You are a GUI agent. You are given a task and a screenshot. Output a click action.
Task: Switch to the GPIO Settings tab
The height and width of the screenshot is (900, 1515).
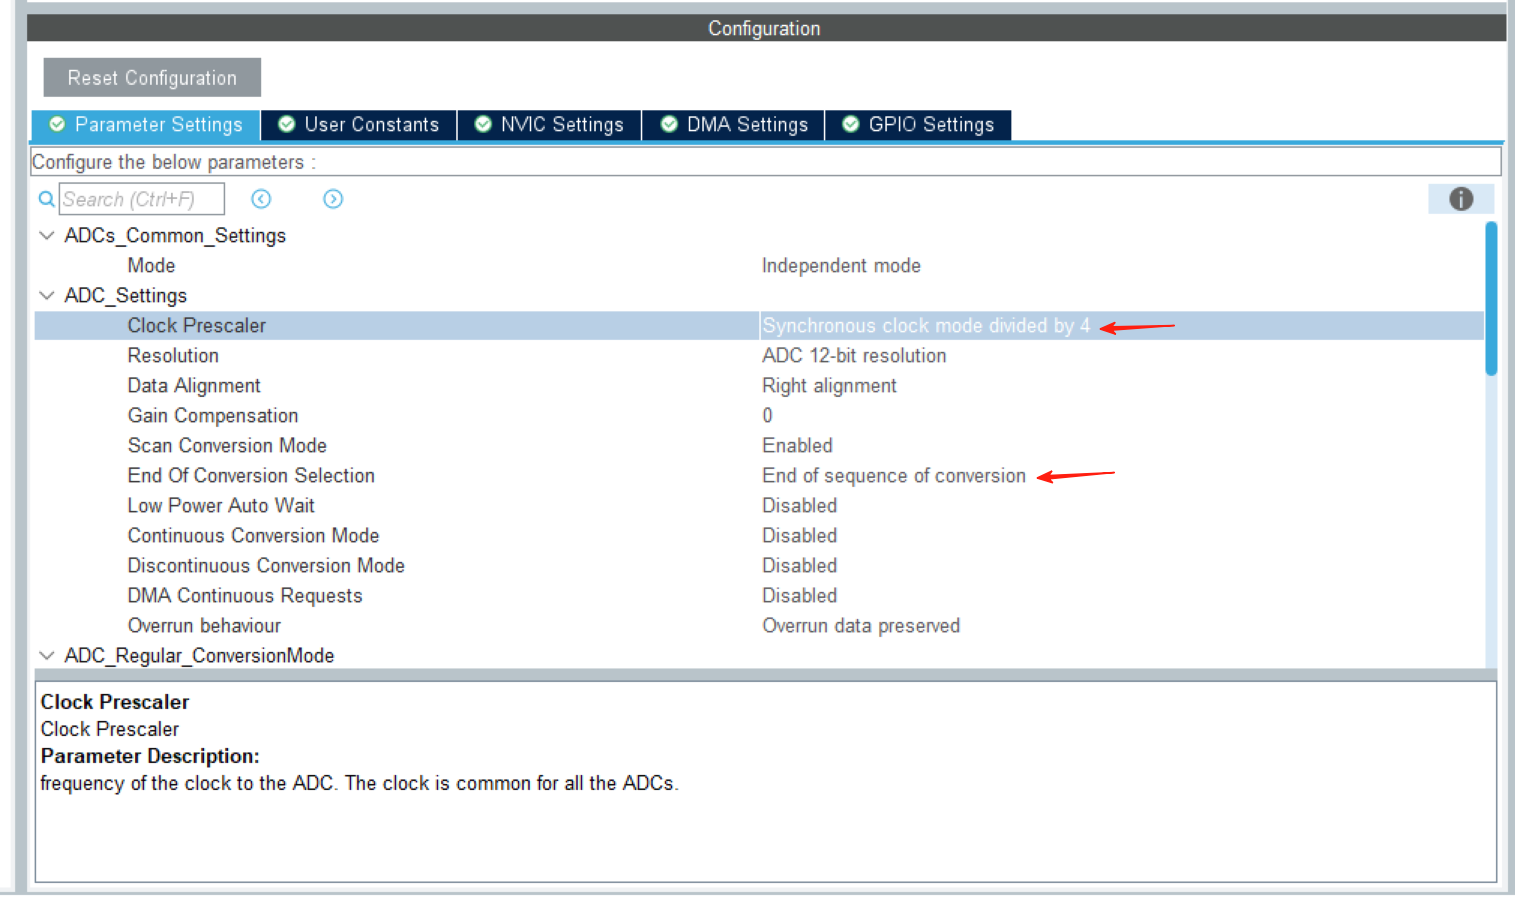click(918, 125)
